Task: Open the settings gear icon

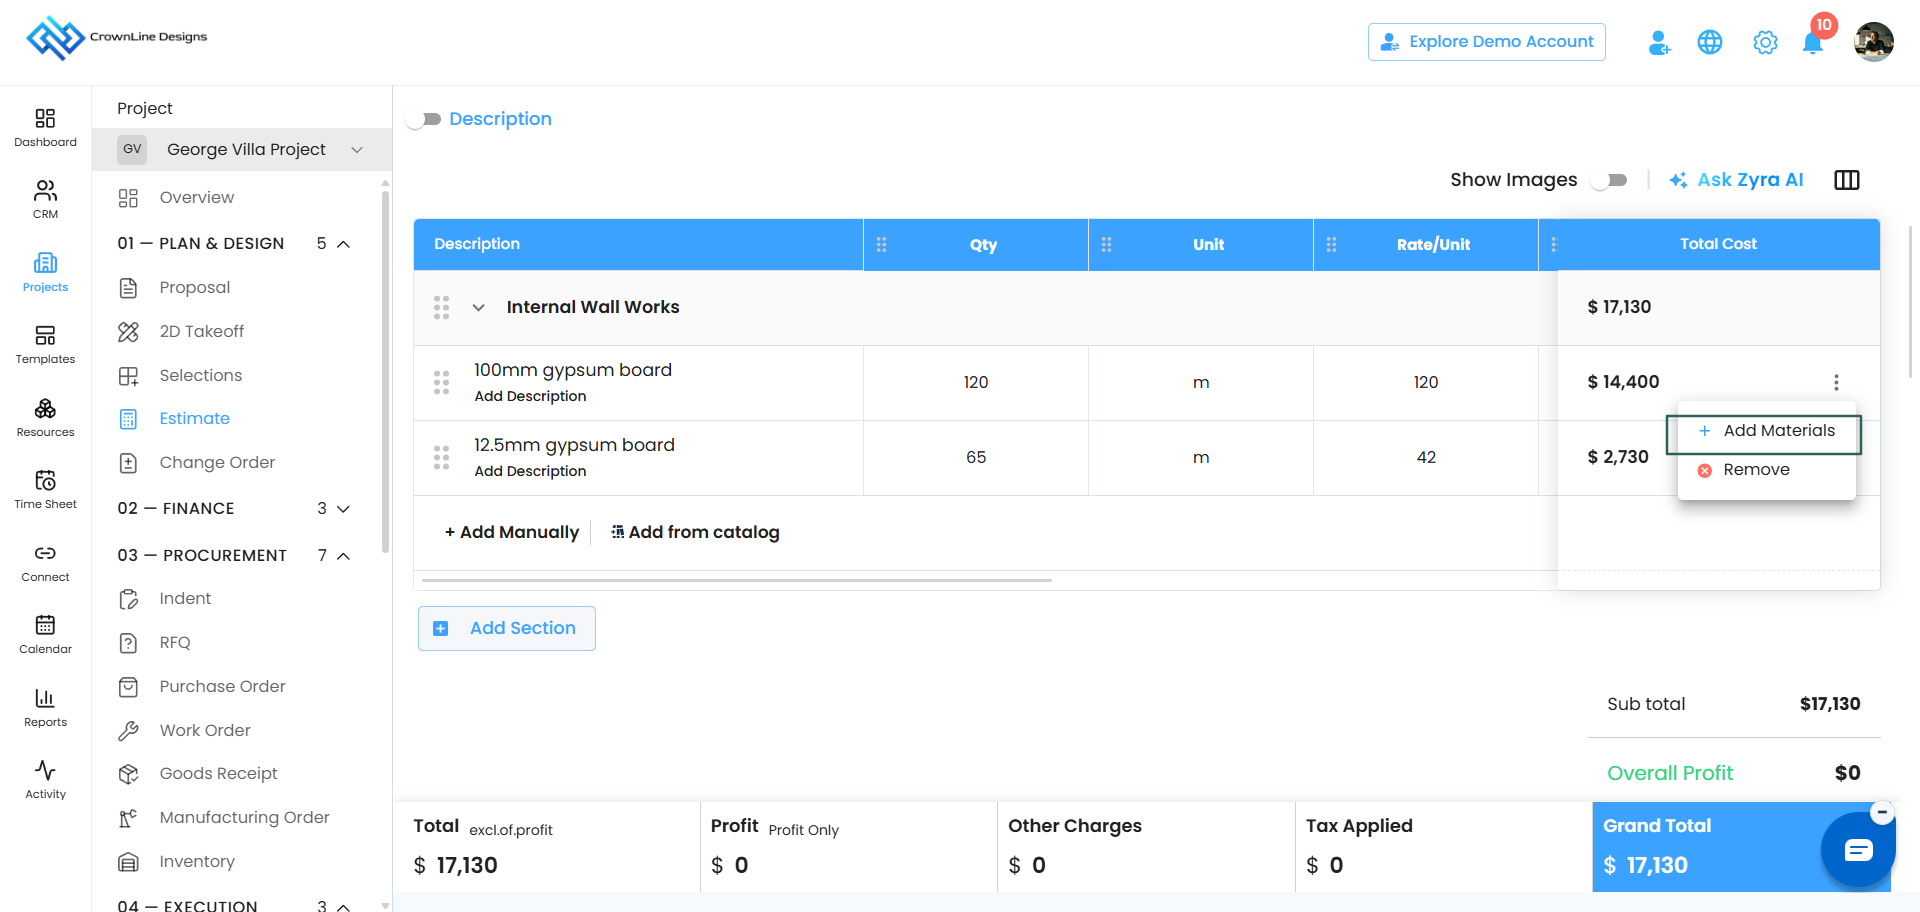Action: [1765, 42]
